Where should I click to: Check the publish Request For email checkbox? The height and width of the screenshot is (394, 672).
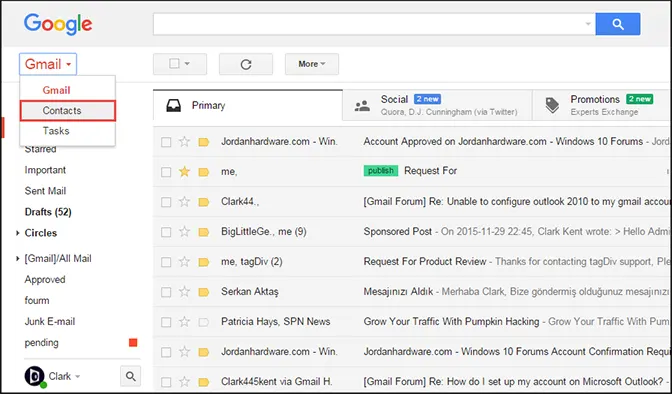166,172
